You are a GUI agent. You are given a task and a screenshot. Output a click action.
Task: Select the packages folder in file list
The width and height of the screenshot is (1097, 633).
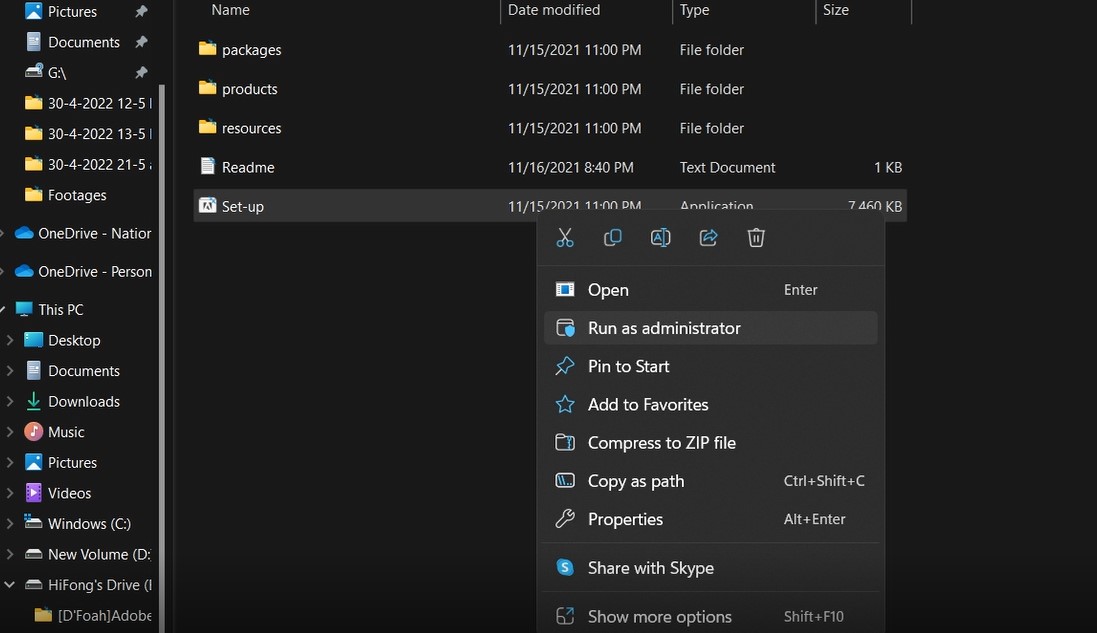click(251, 50)
